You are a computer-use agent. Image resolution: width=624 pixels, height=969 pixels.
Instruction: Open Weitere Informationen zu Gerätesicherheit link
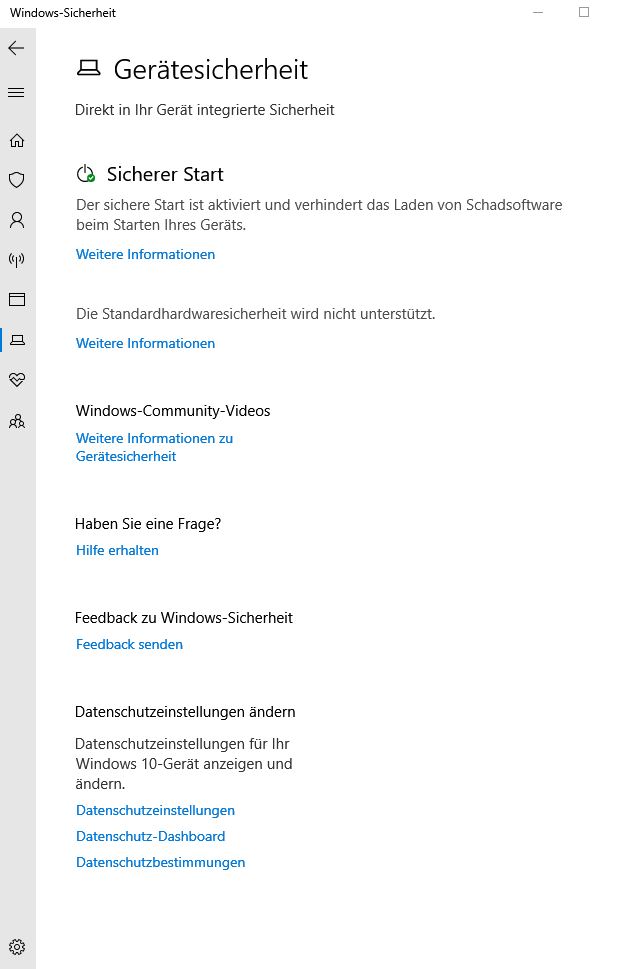(x=154, y=447)
